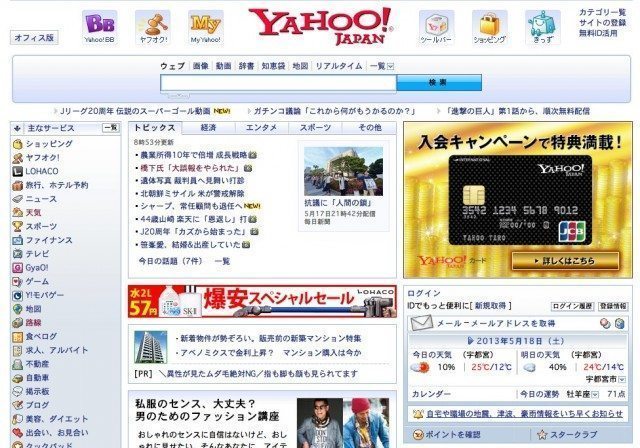Choose the 画像 search type tab
Screen dimensions: 640x448
tap(201, 66)
